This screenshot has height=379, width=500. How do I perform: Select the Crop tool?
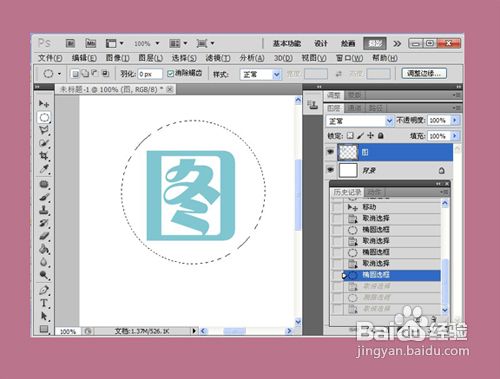click(x=44, y=156)
